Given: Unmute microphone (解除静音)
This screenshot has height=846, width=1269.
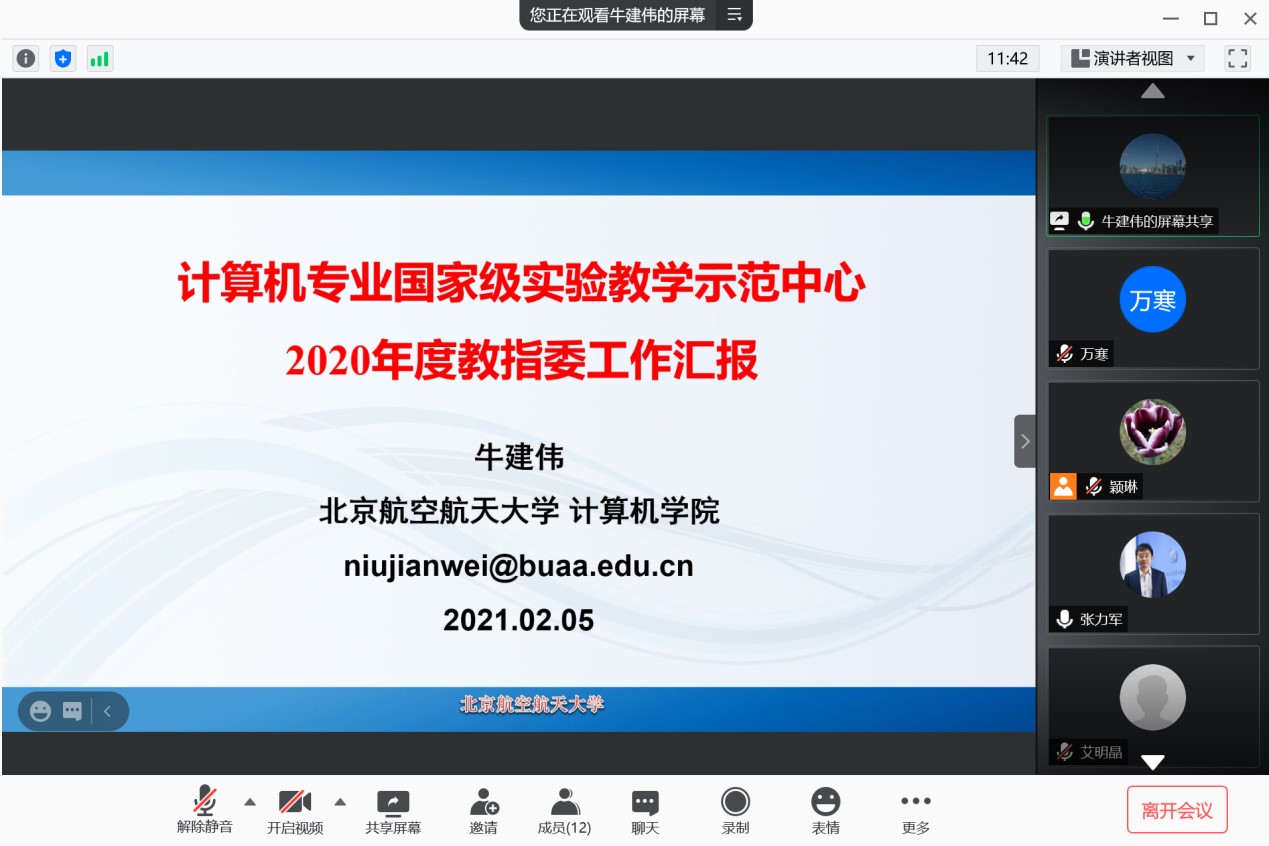Looking at the screenshot, I should 205,811.
